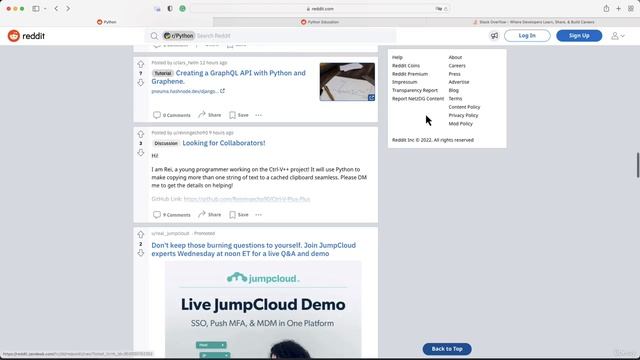Open the Press footer link
Image resolution: width=640 pixels, height=360 pixels.
[454, 74]
